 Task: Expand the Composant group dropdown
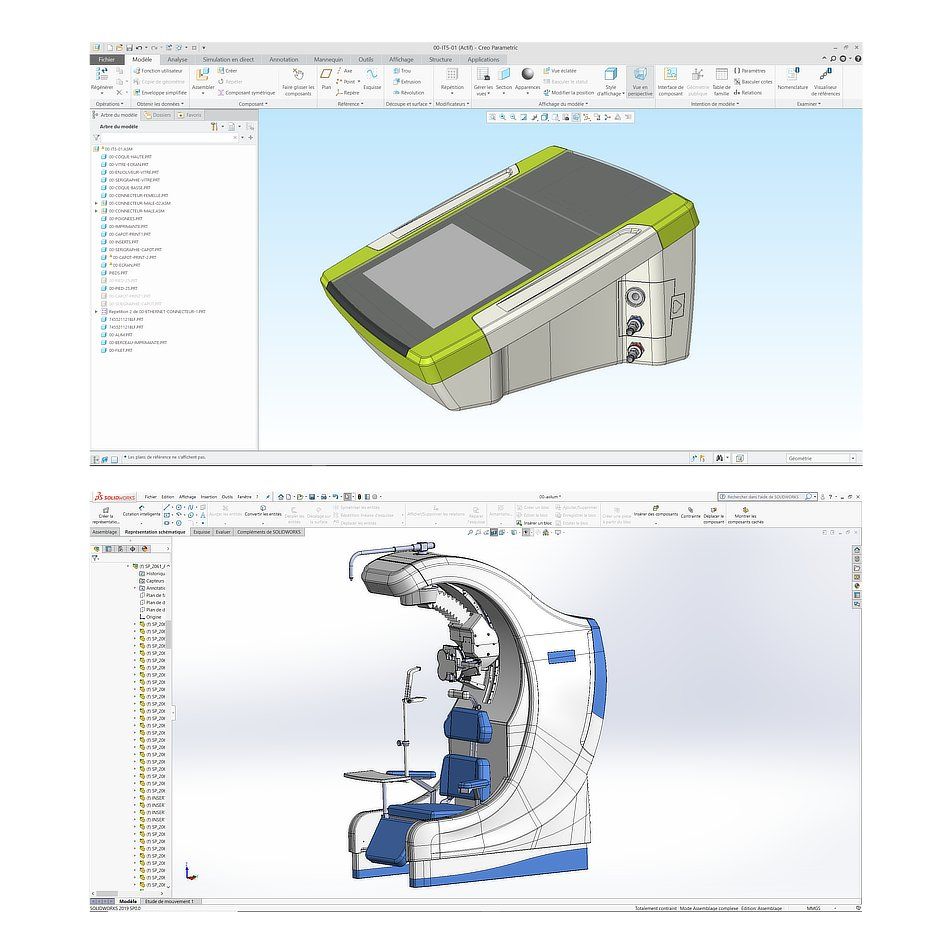[253, 104]
